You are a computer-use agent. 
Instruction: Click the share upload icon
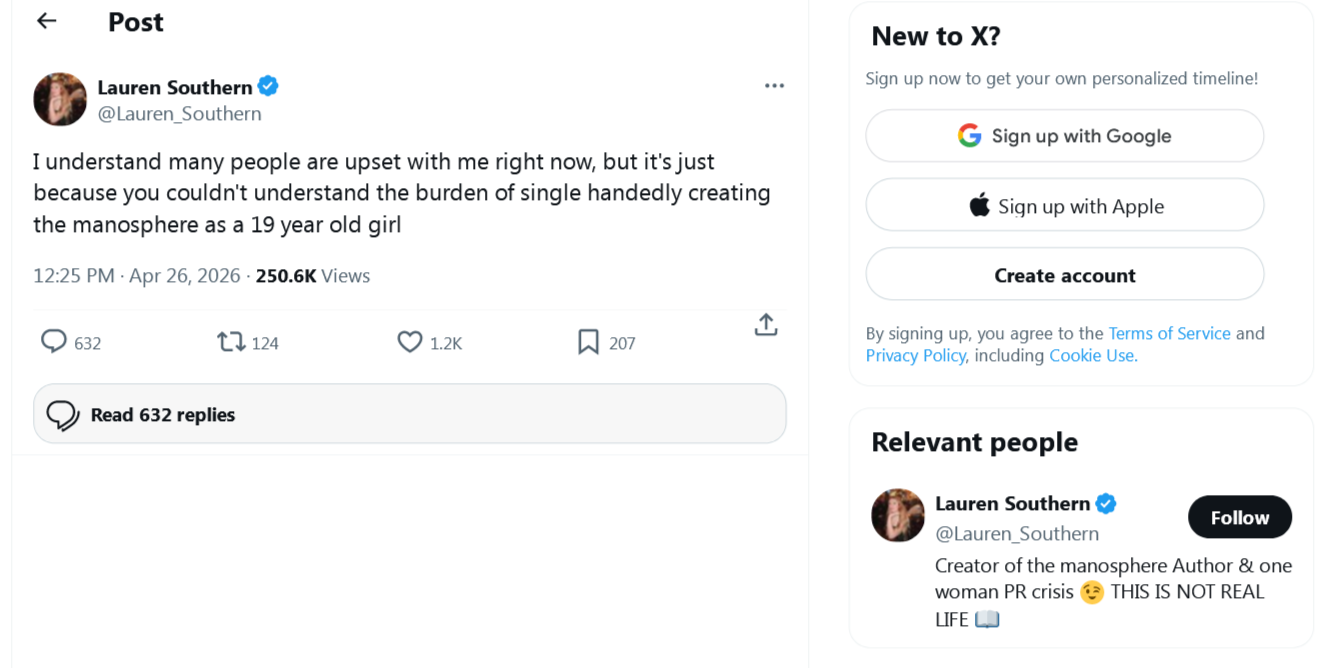[766, 325]
